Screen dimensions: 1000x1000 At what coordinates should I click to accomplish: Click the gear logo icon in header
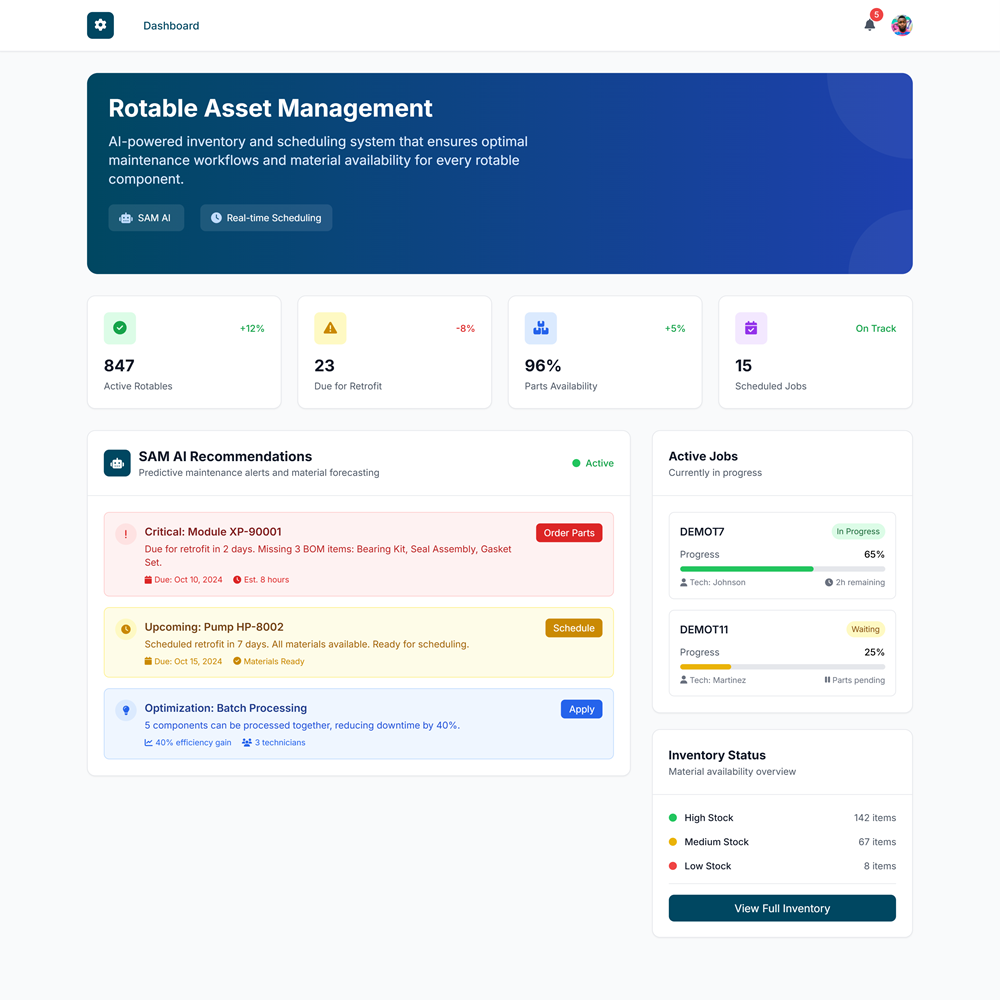click(100, 25)
